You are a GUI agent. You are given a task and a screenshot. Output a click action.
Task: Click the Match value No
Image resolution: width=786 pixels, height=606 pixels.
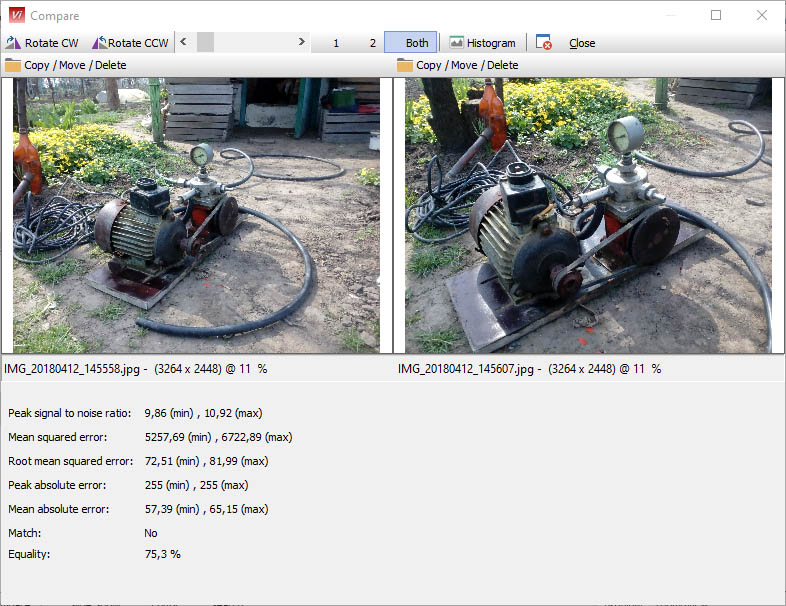[x=151, y=533]
